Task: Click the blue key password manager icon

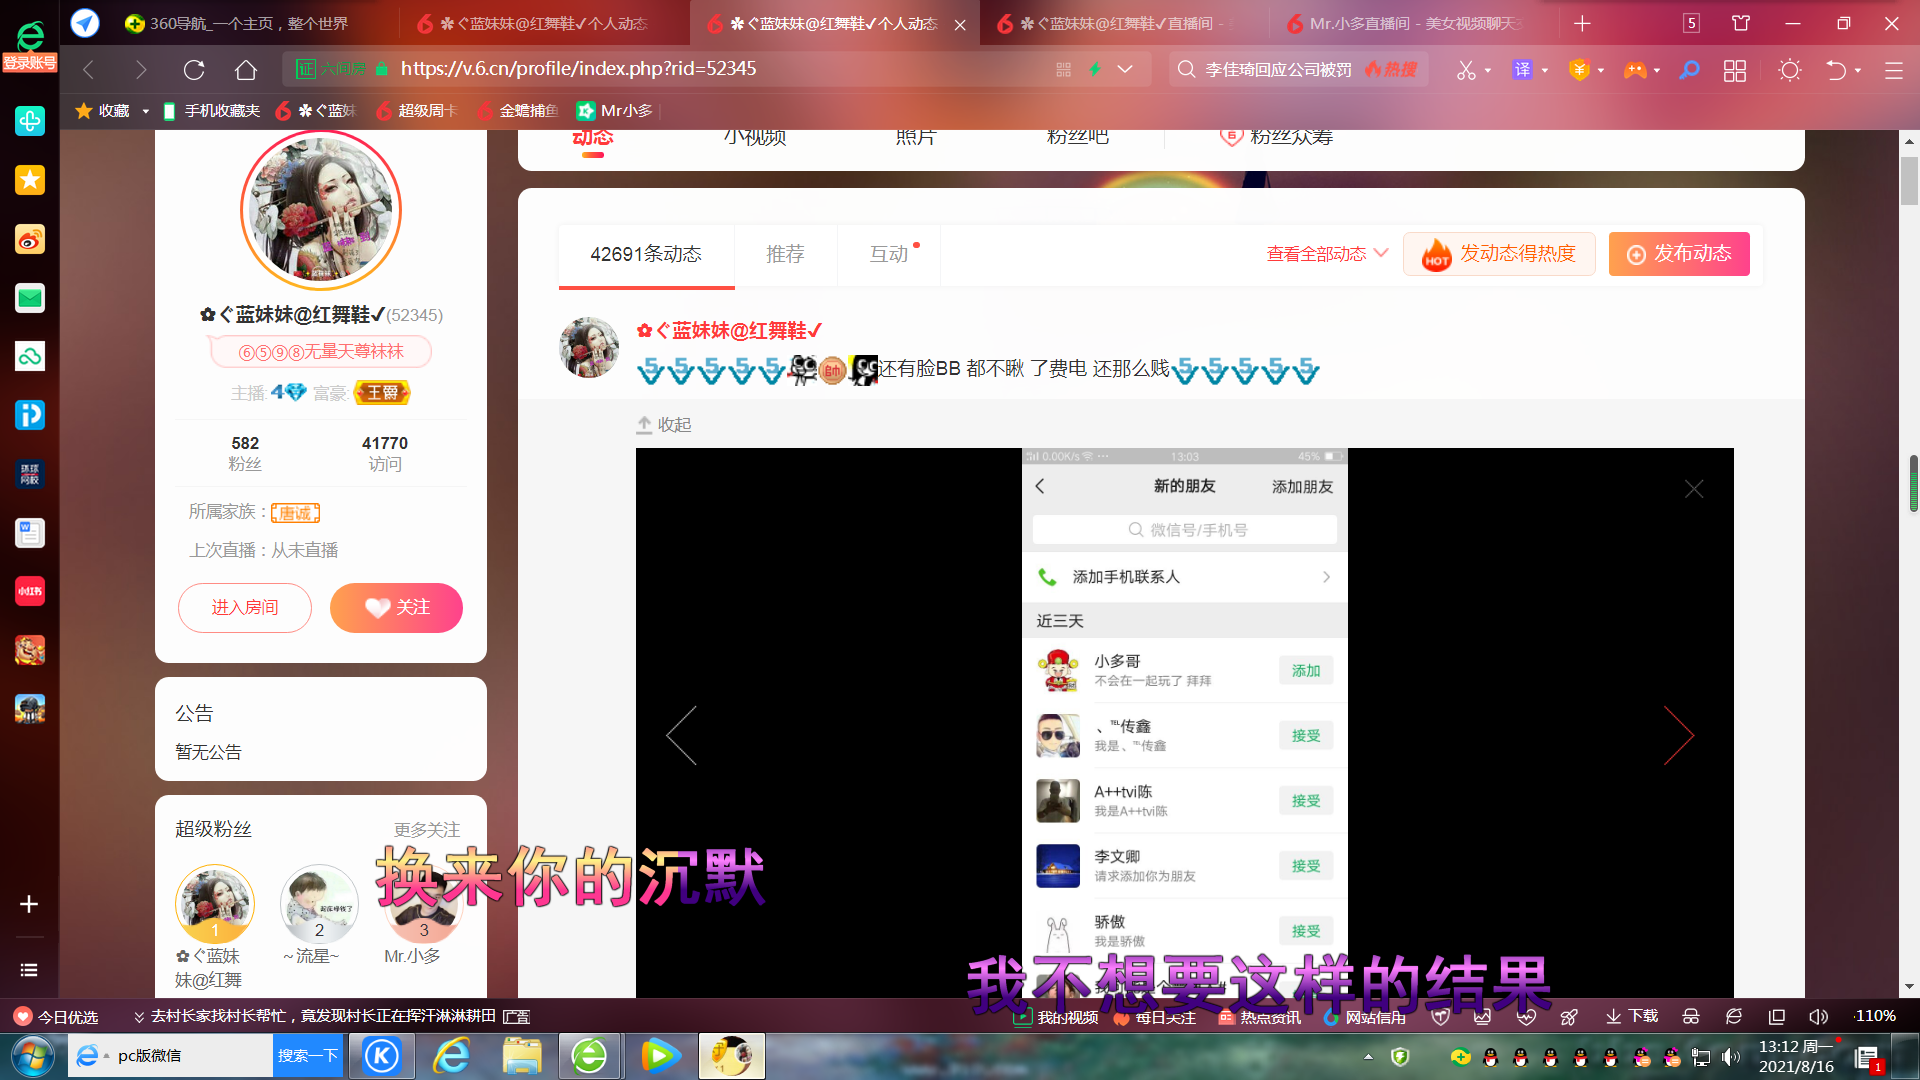Action: (1690, 70)
